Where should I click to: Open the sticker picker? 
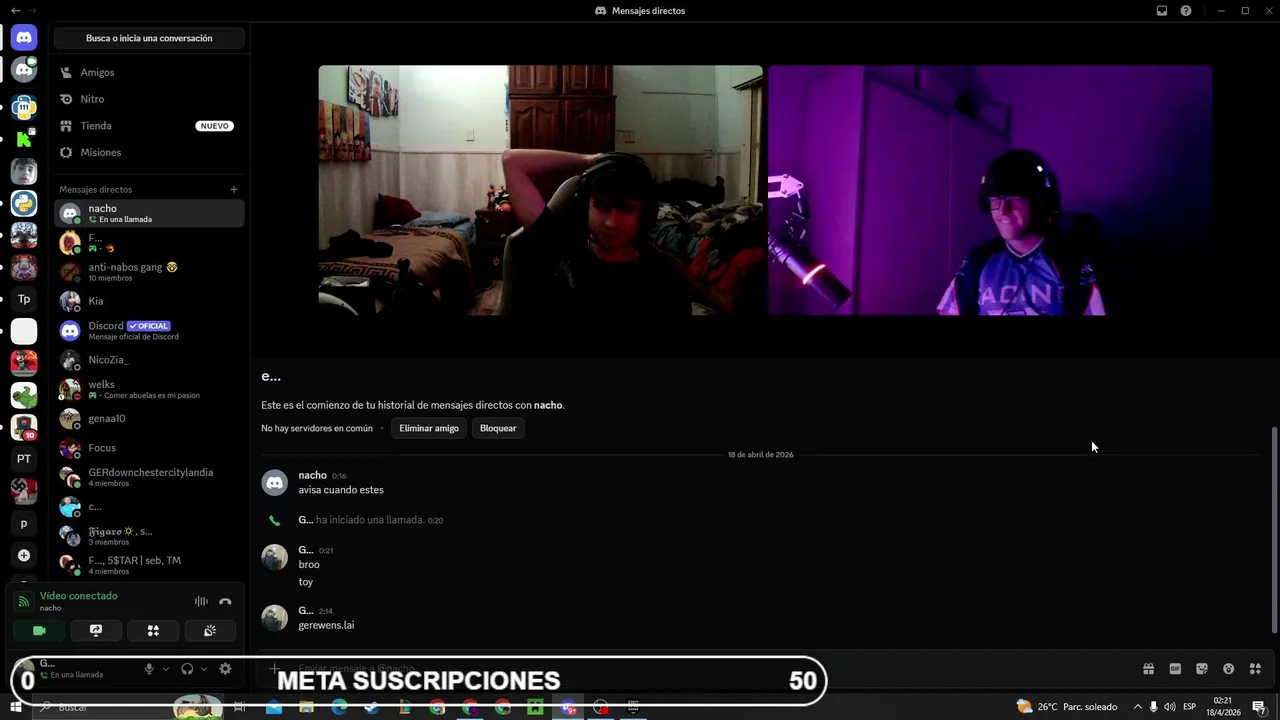tap(1202, 669)
